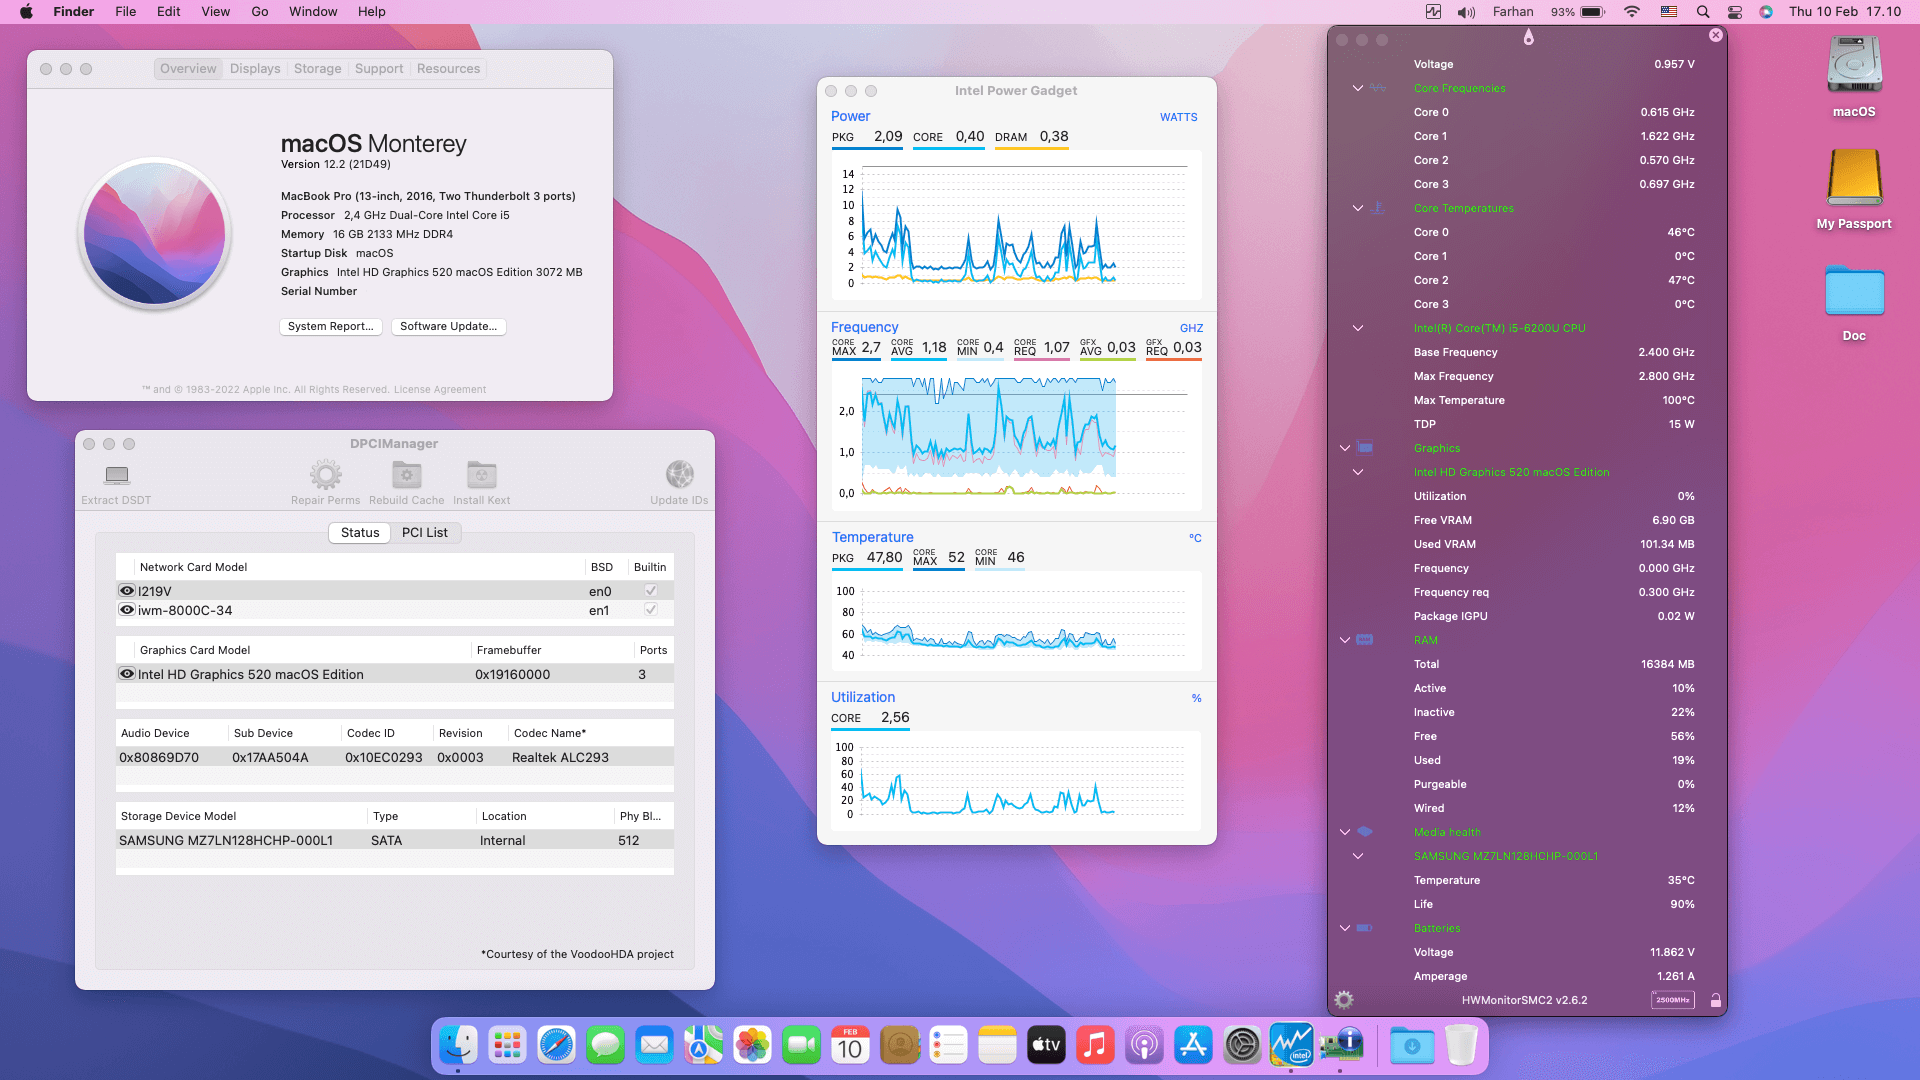Viewport: 1920px width, 1080px height.
Task: Open Messages from the Dock
Action: point(605,1046)
